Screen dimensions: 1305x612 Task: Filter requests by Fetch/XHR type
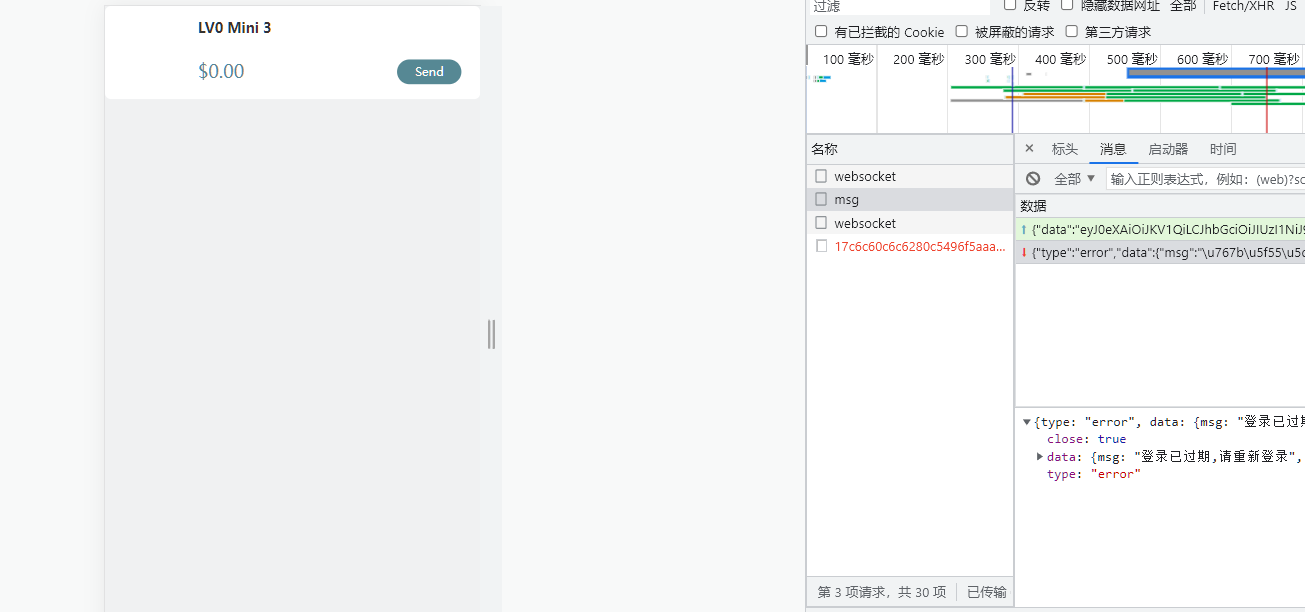click(1242, 6)
